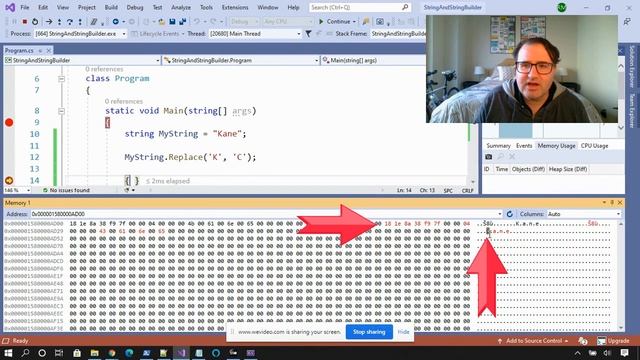The height and width of the screenshot is (360, 640).
Task: Toggle auto-hide pin on Memory 1 panel
Action: (612, 202)
